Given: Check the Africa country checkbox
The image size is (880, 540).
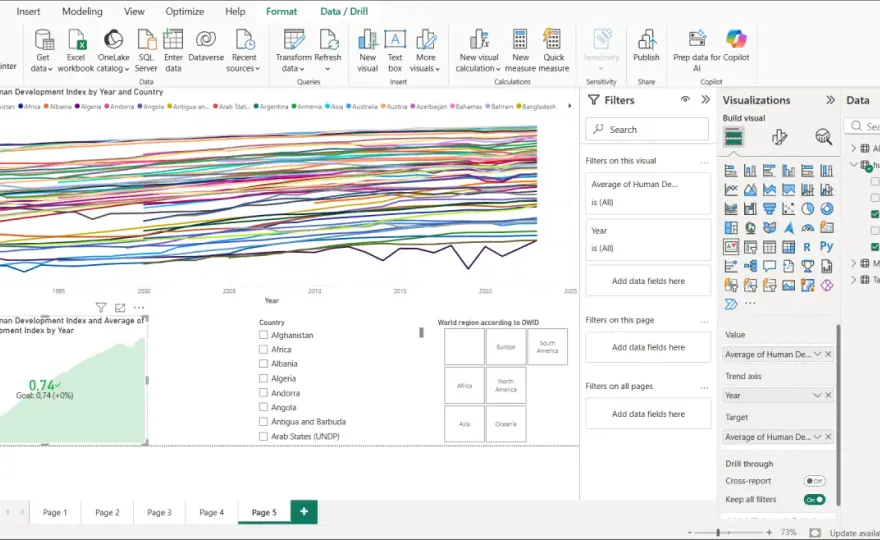Looking at the screenshot, I should click(263, 349).
